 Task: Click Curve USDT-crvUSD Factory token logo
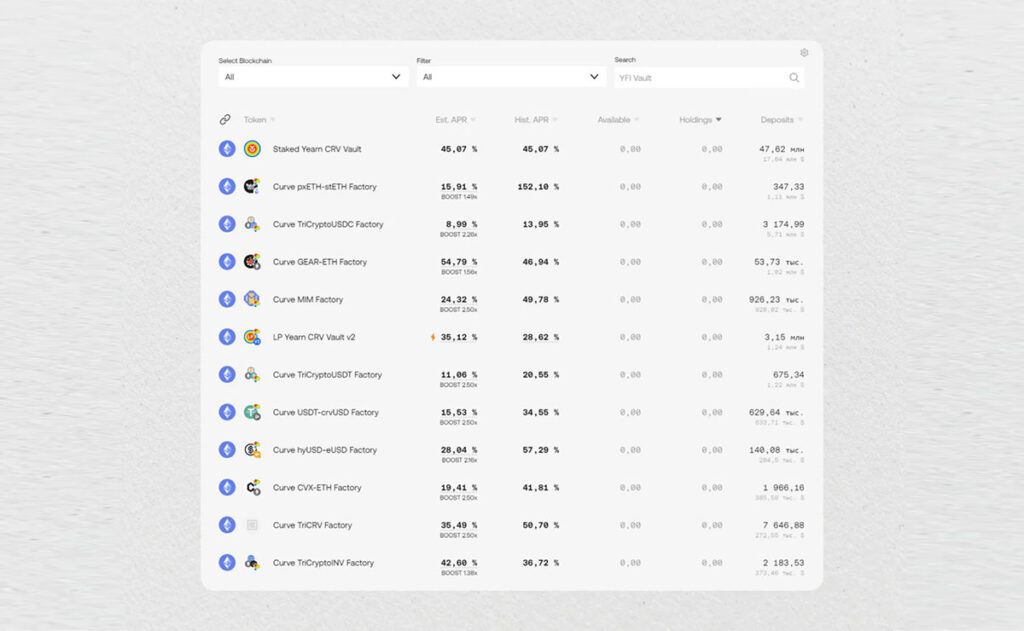coord(252,412)
